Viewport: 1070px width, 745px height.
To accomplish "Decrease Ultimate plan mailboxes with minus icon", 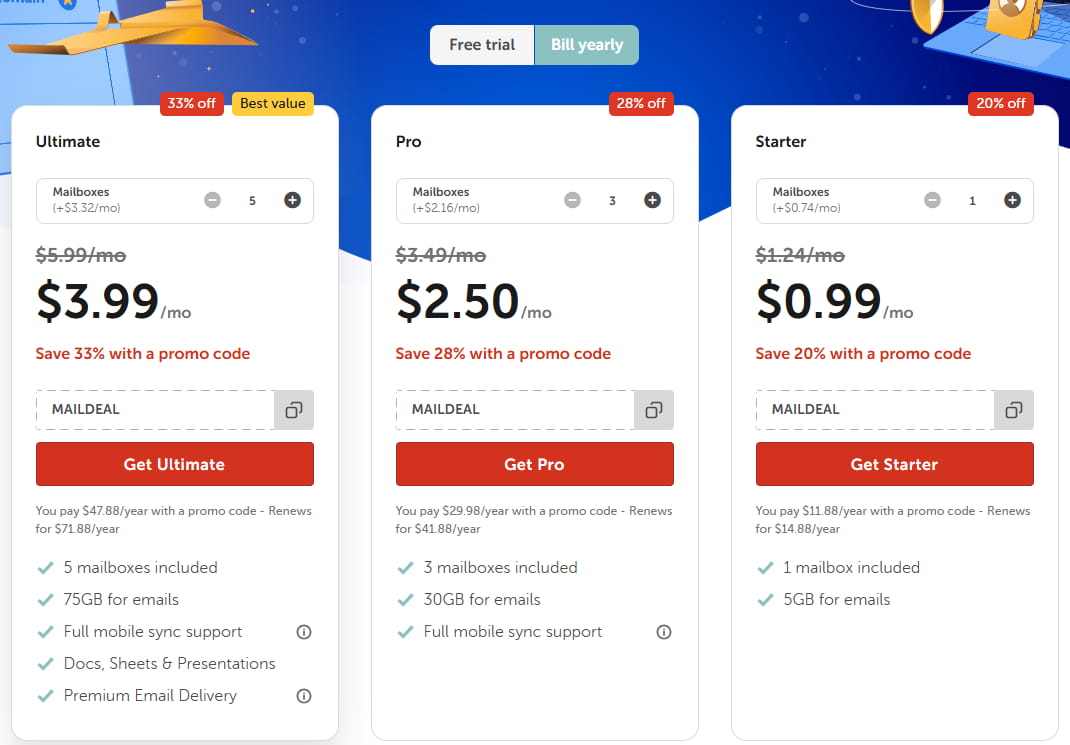I will (x=212, y=200).
